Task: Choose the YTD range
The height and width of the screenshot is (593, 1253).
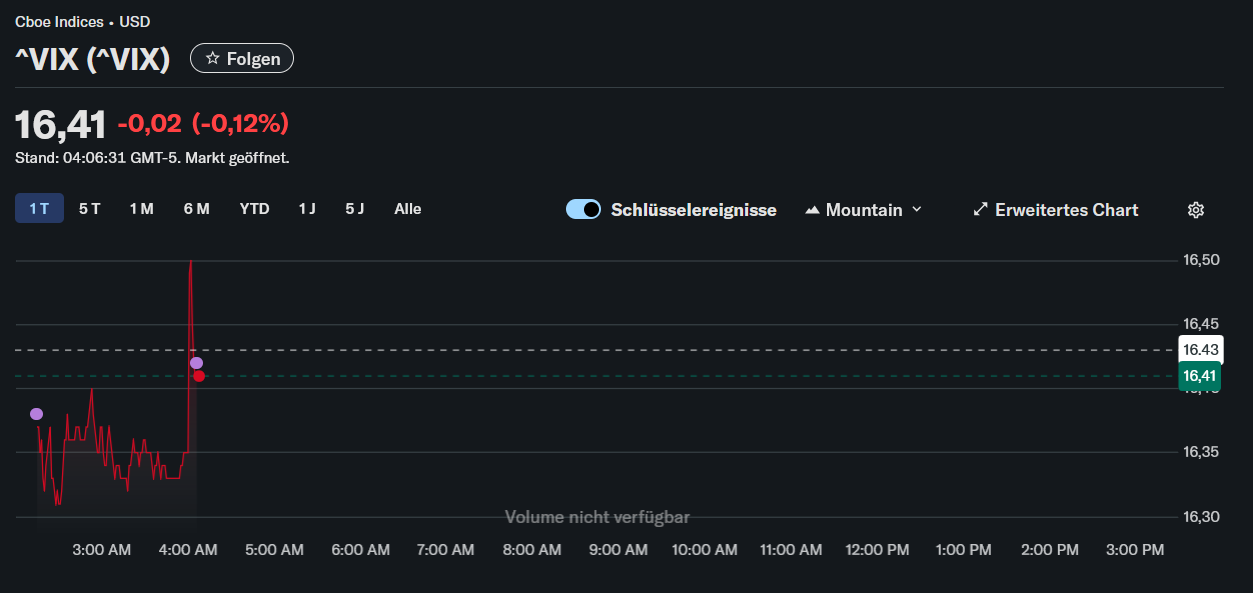Action: point(254,209)
